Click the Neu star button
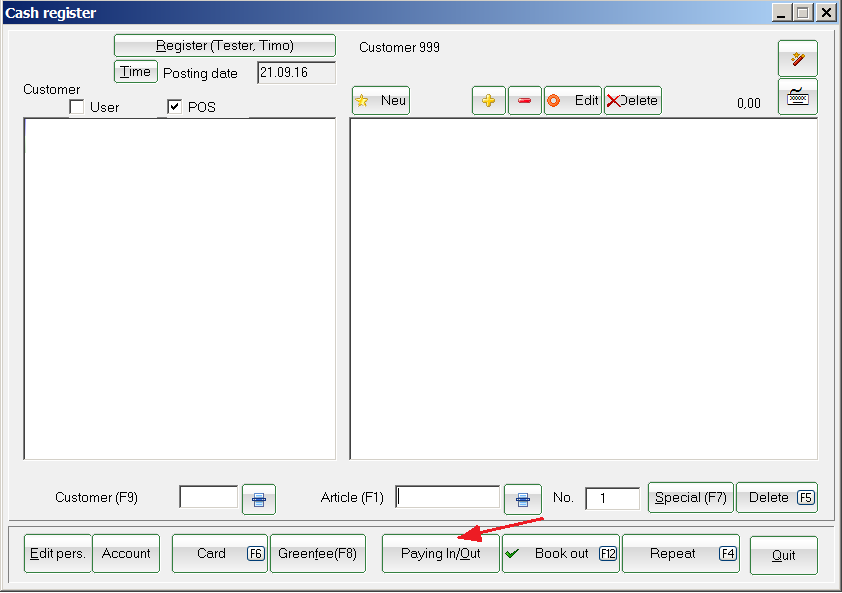 381,100
